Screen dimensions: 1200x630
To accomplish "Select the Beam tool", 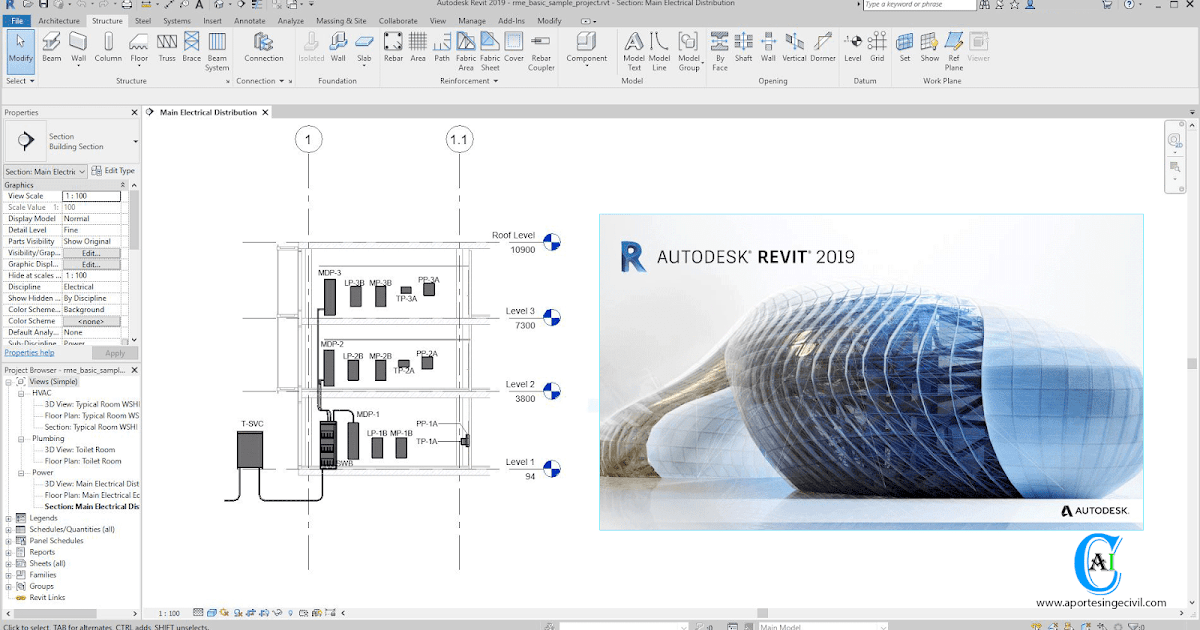I will point(51,48).
